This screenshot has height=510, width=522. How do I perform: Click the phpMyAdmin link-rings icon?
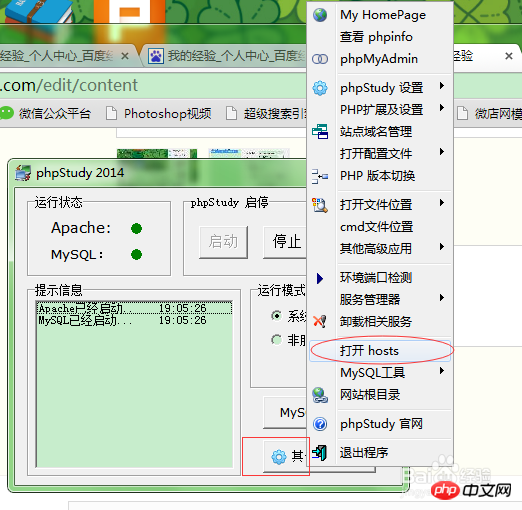pyautogui.click(x=320, y=59)
